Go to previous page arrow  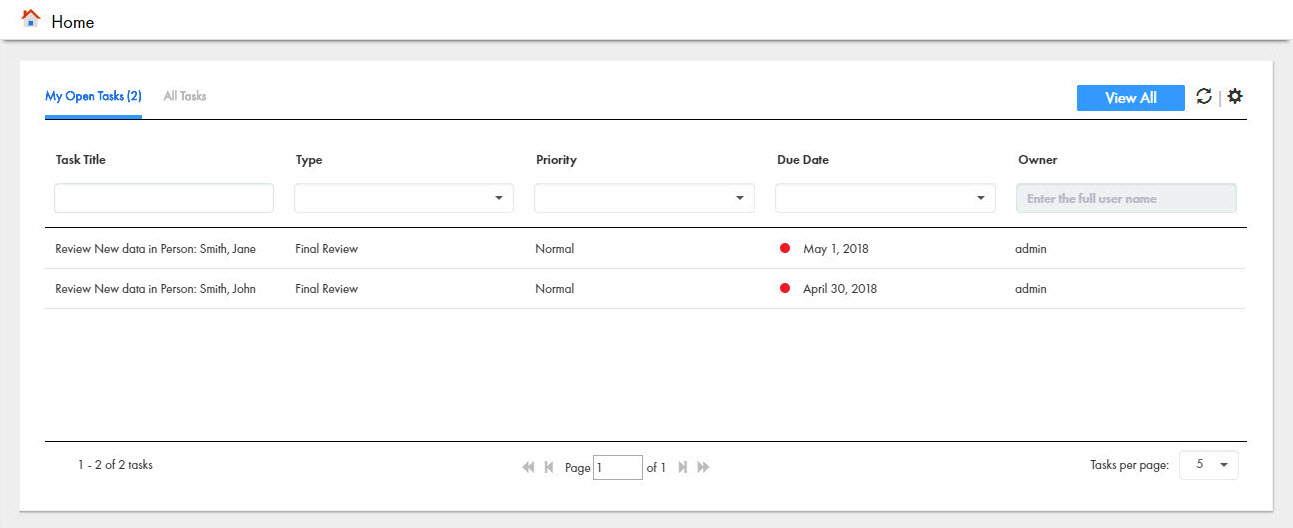[x=549, y=467]
